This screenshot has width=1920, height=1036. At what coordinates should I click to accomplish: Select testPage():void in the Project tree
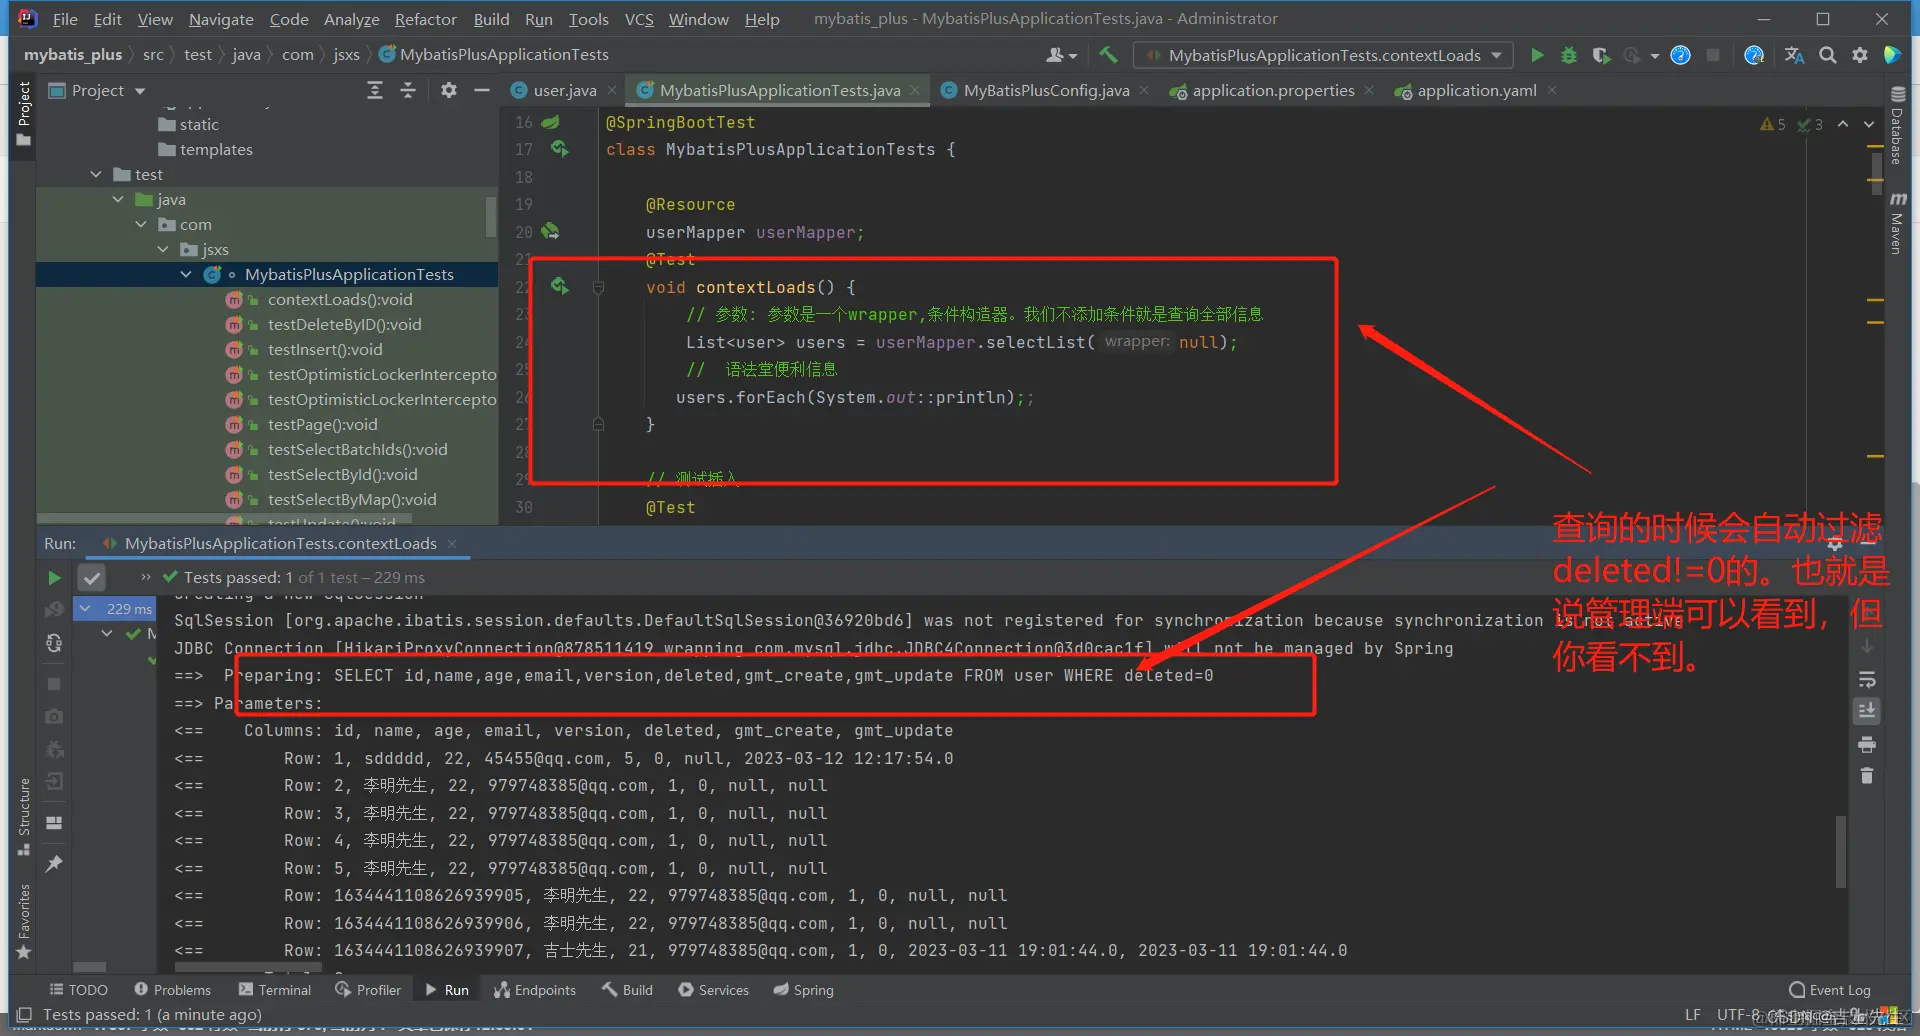click(x=322, y=425)
